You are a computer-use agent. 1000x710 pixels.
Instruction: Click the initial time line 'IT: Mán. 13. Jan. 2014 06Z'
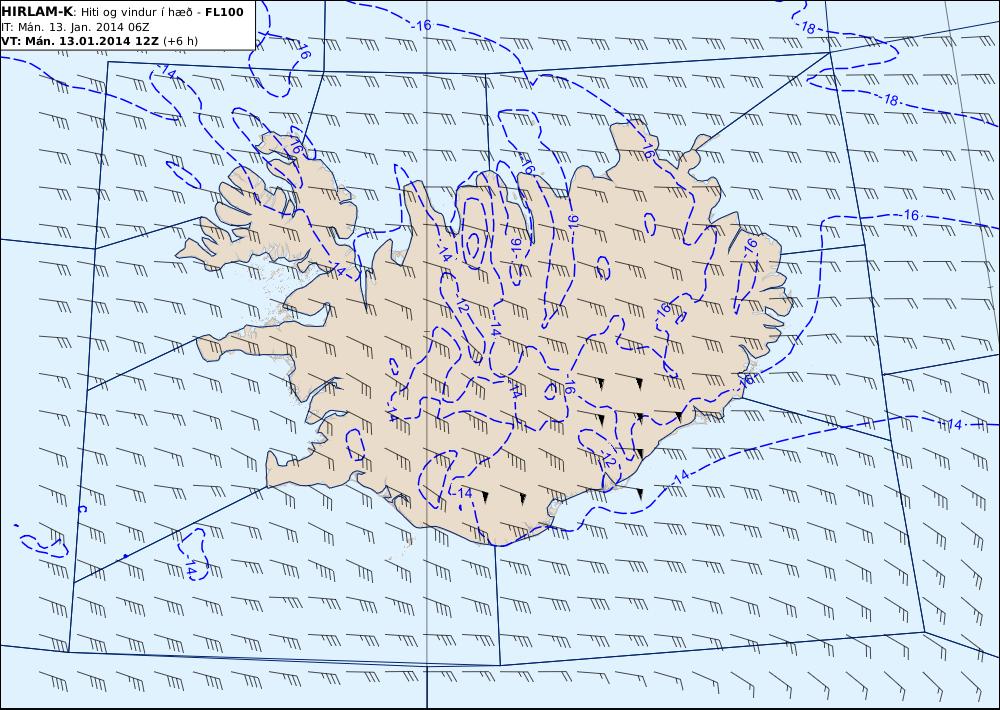click(75, 27)
